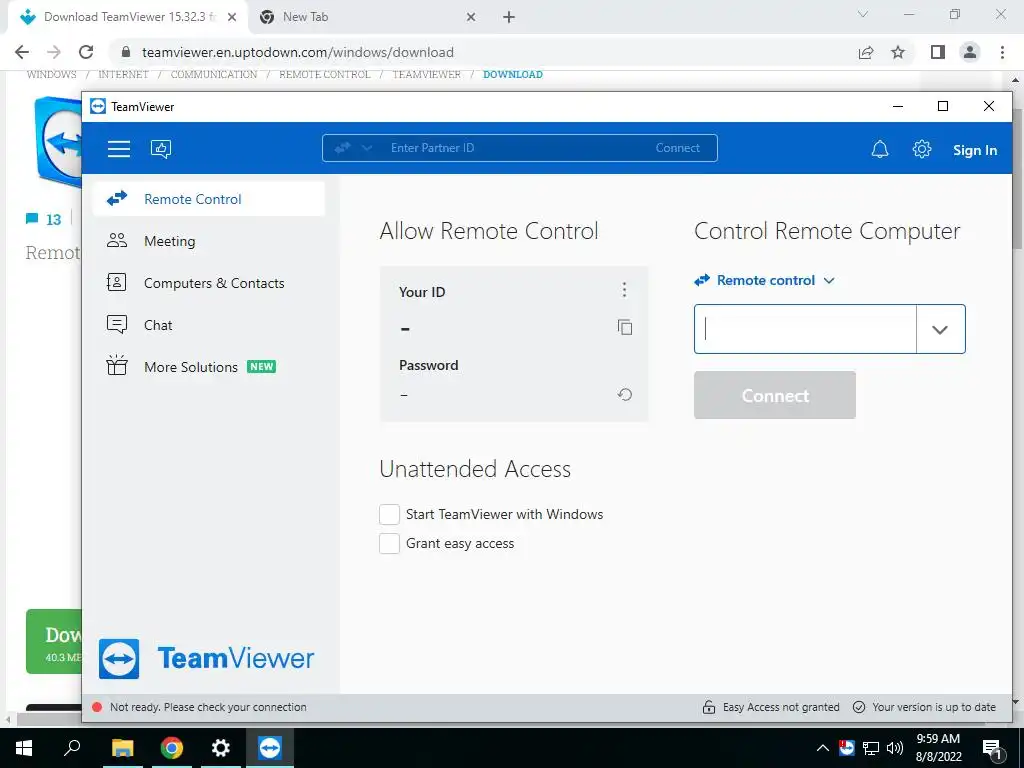Click Connect in the top partner ID bar
The height and width of the screenshot is (768, 1024).
click(x=677, y=148)
